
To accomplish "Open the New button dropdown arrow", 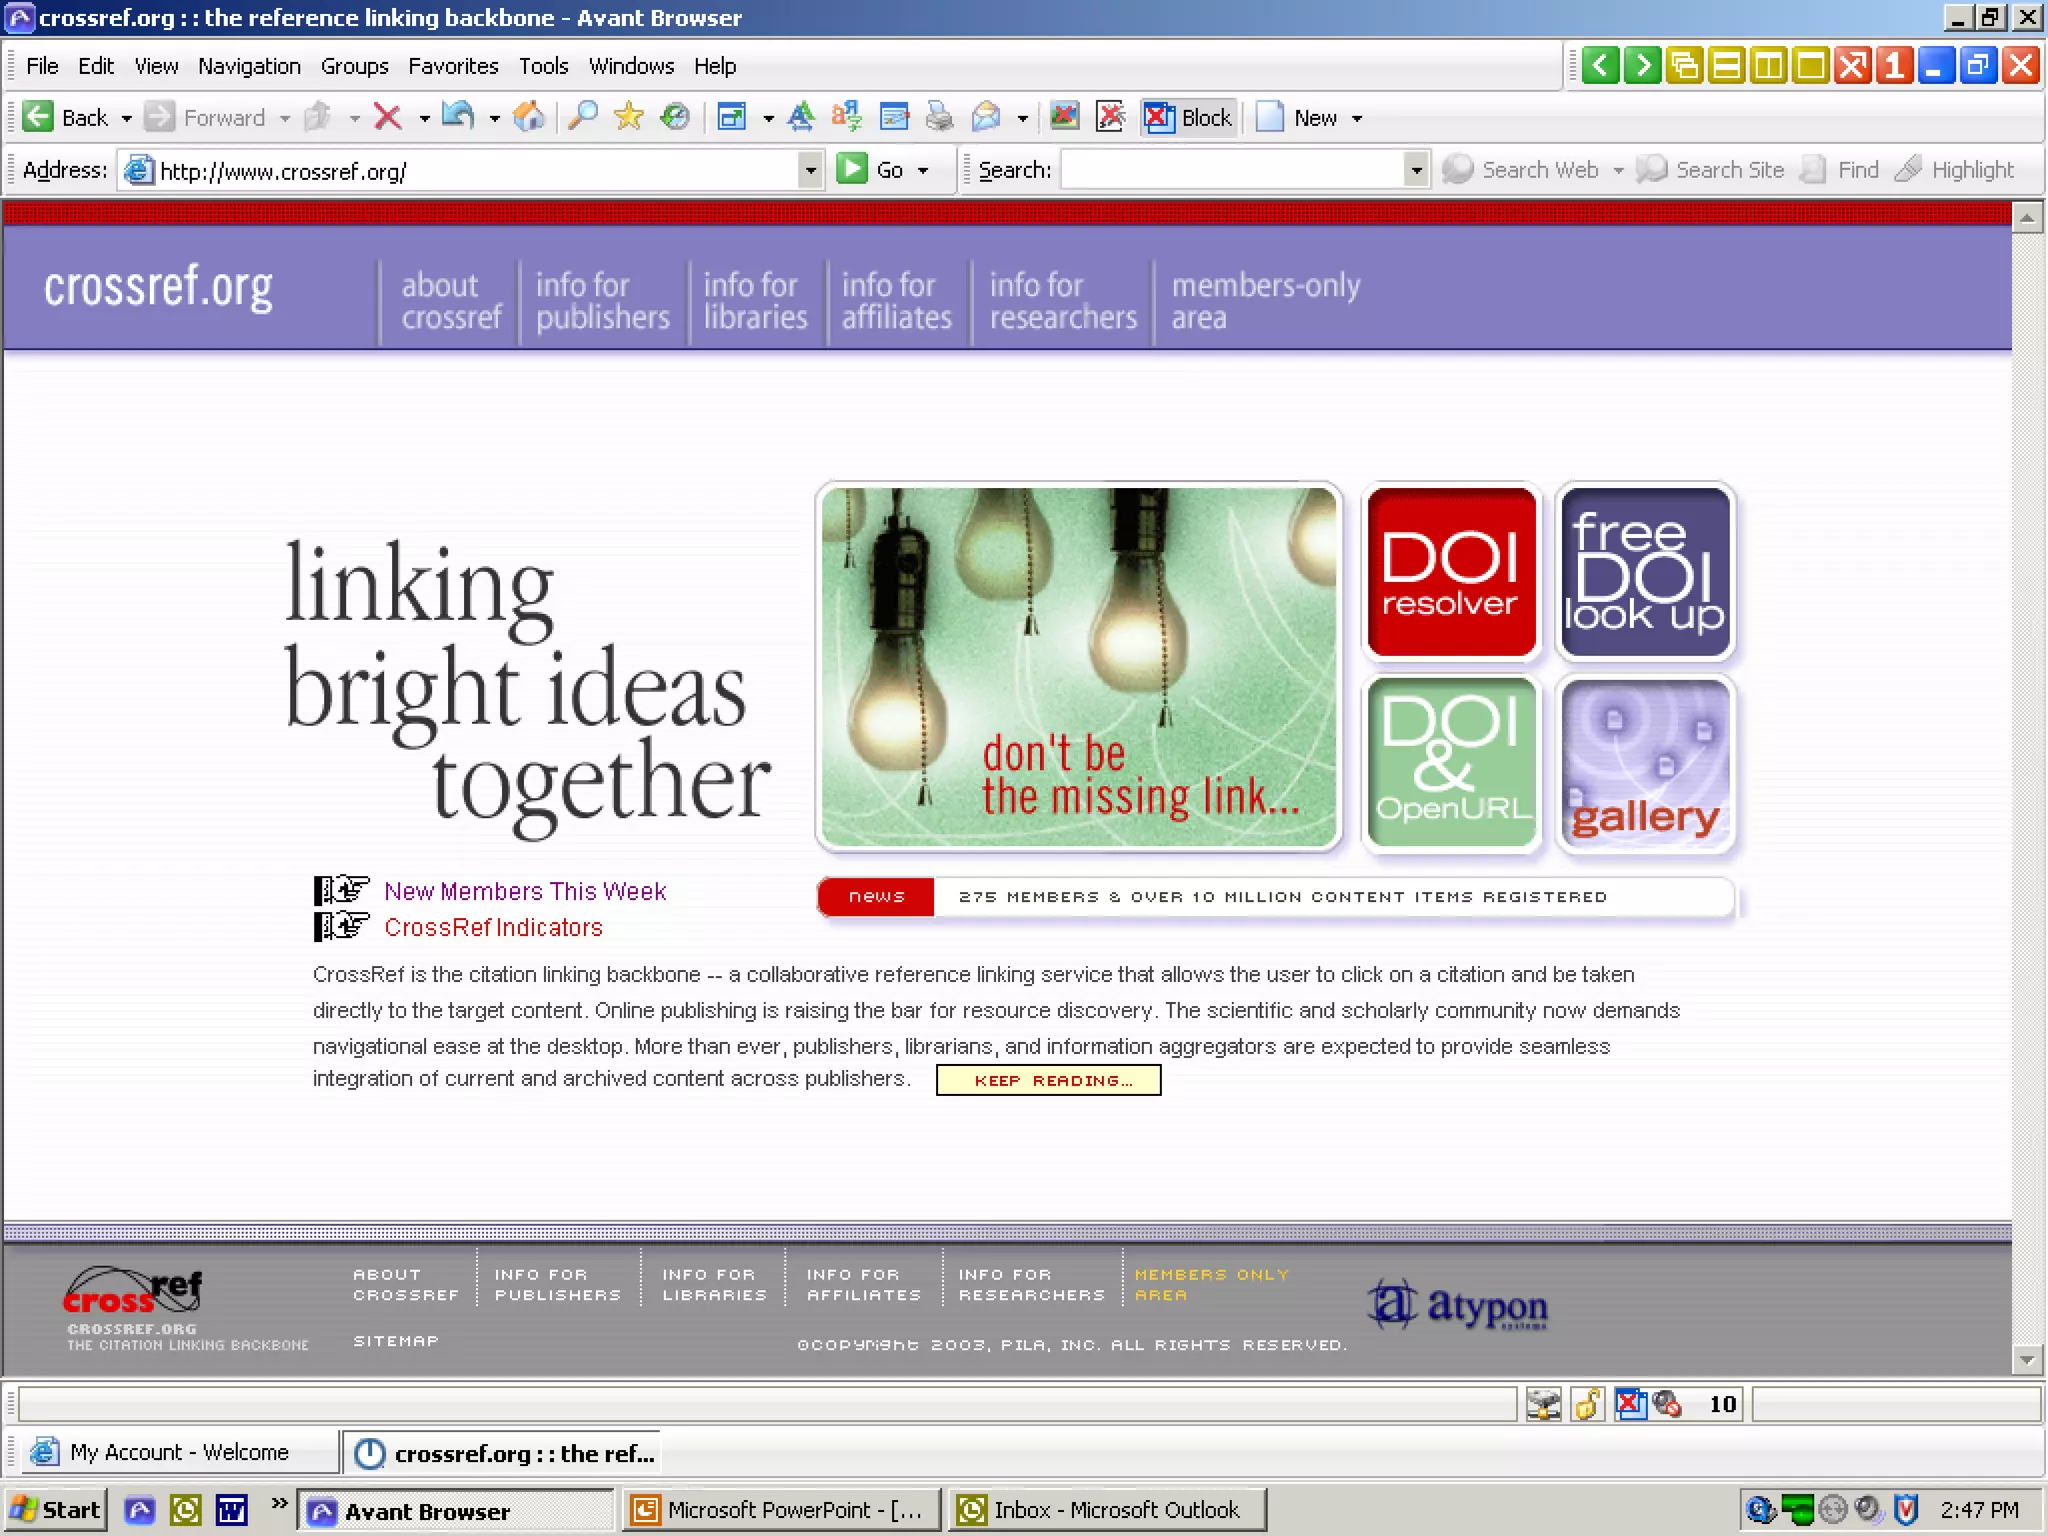I will click(1357, 118).
